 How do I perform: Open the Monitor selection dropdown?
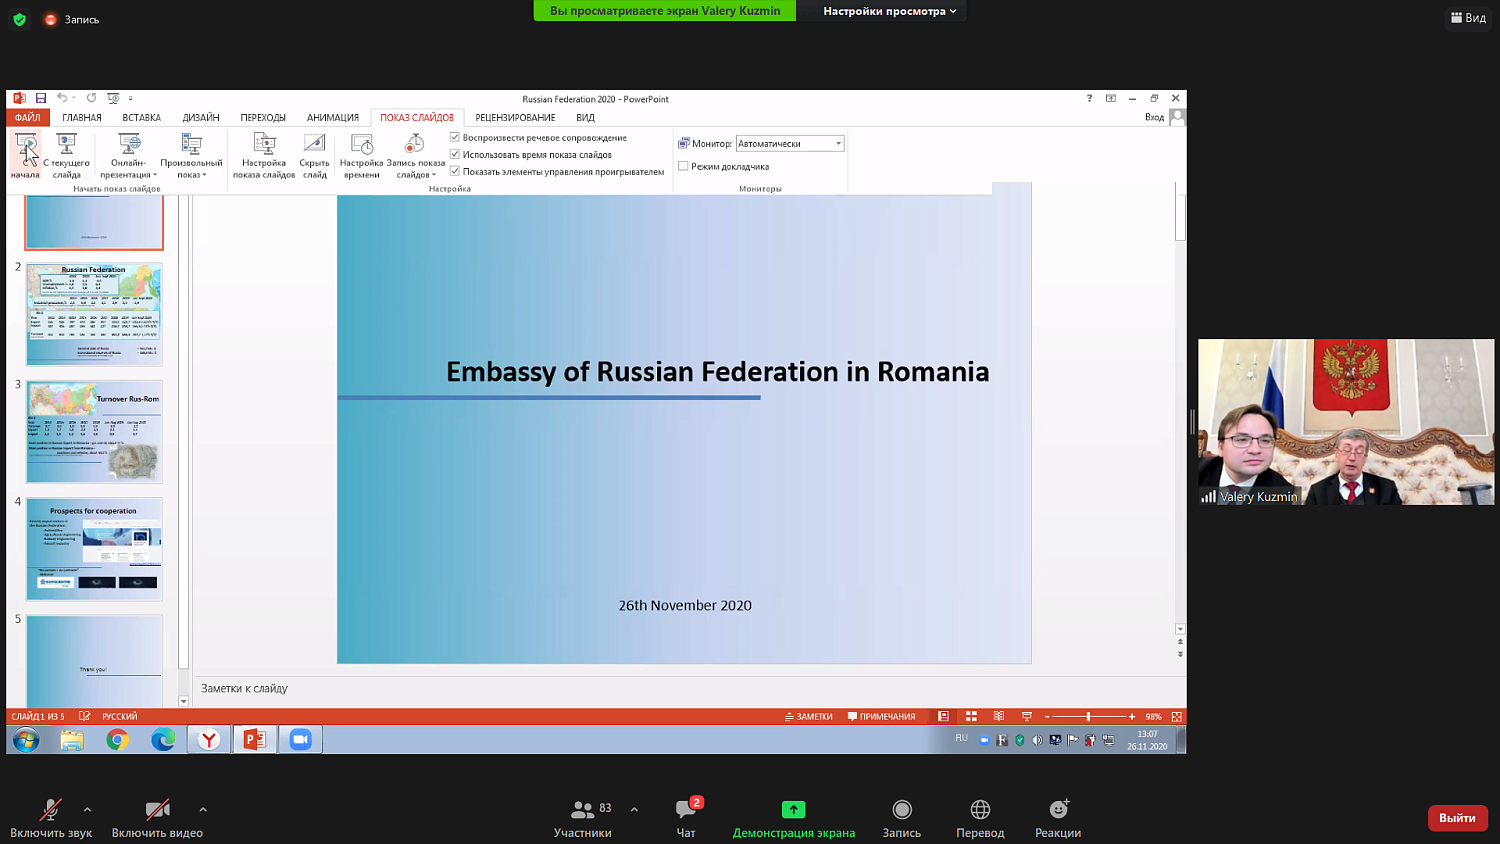tap(837, 143)
